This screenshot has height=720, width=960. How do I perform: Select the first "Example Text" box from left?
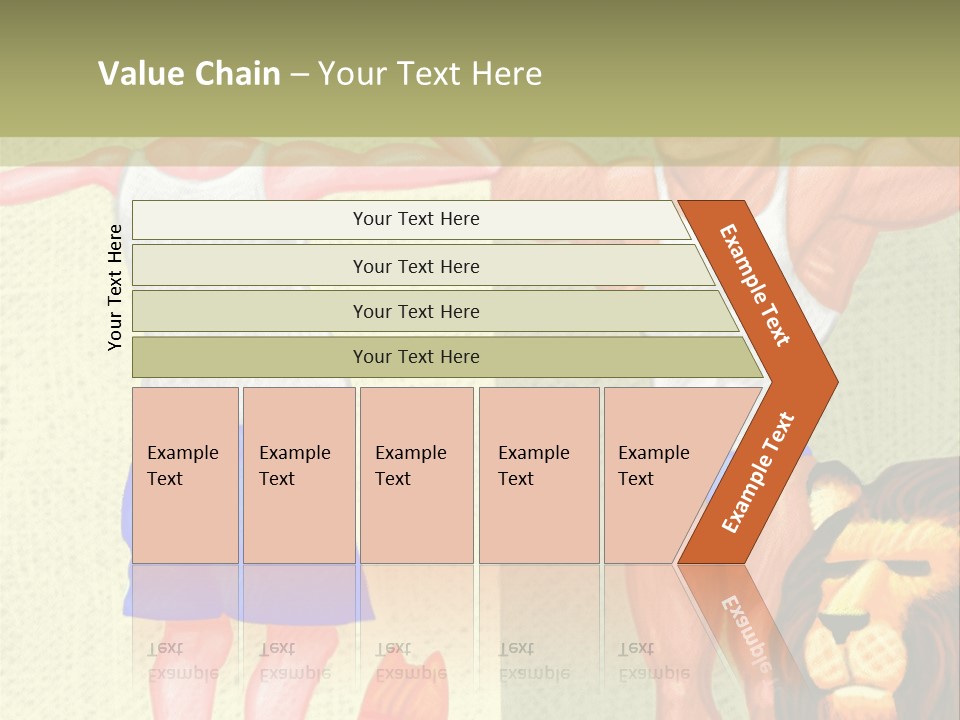pos(185,475)
